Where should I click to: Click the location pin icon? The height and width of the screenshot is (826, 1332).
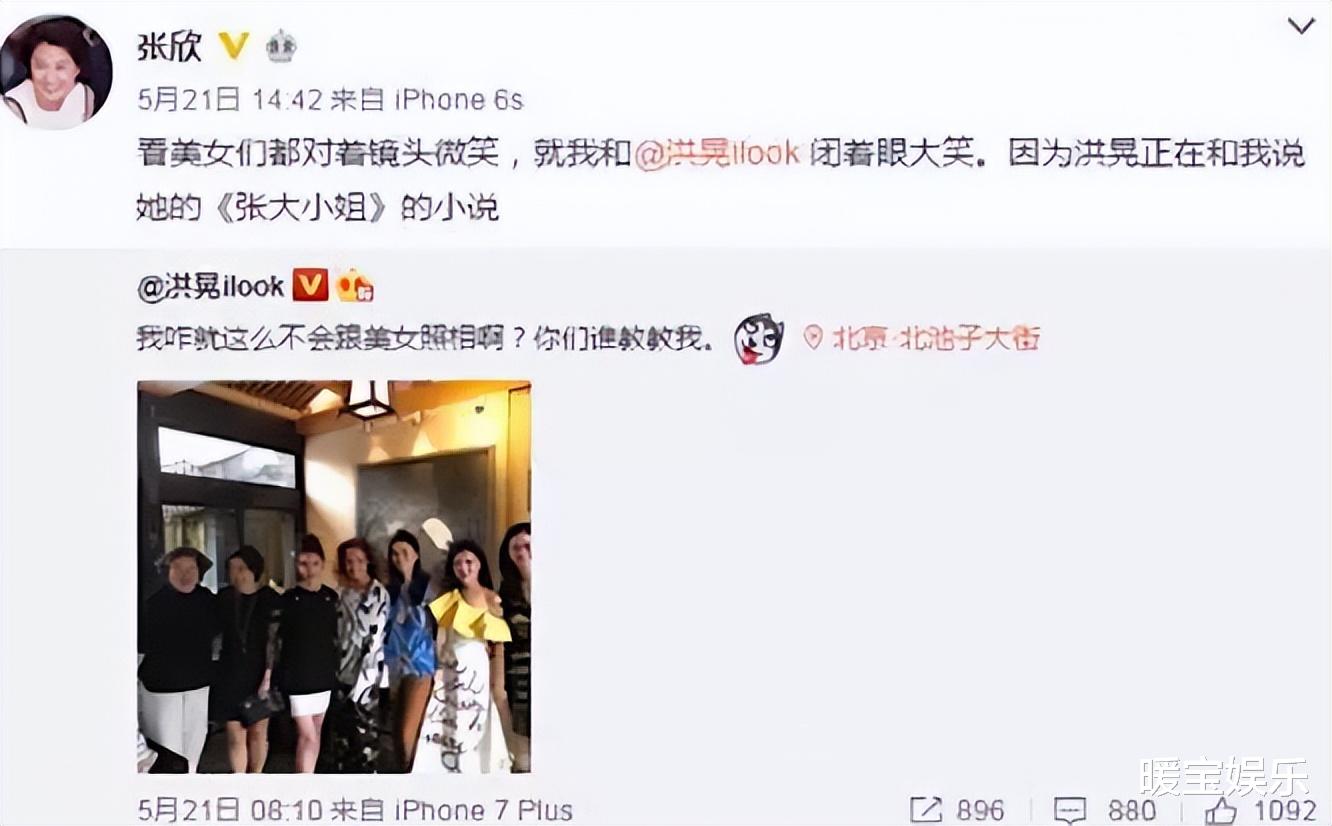[x=813, y=339]
